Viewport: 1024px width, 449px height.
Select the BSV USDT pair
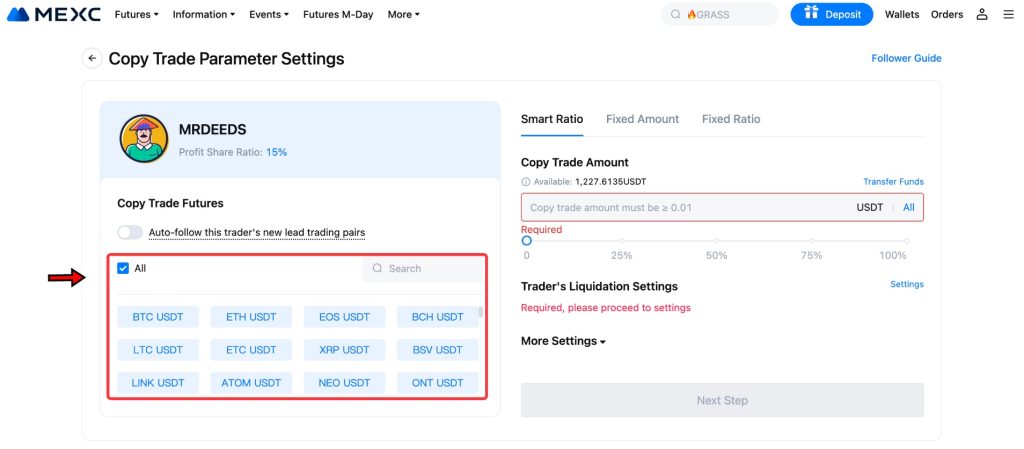(x=438, y=350)
